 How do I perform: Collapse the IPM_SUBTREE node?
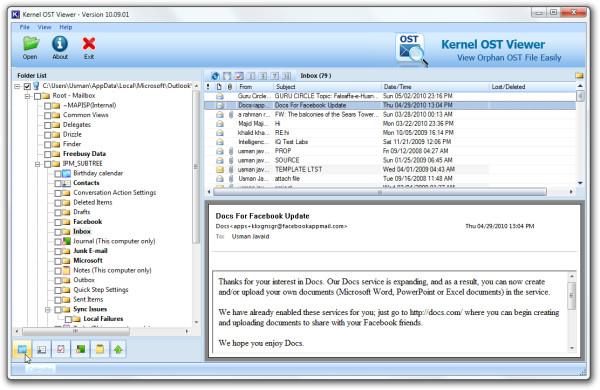[x=38, y=164]
